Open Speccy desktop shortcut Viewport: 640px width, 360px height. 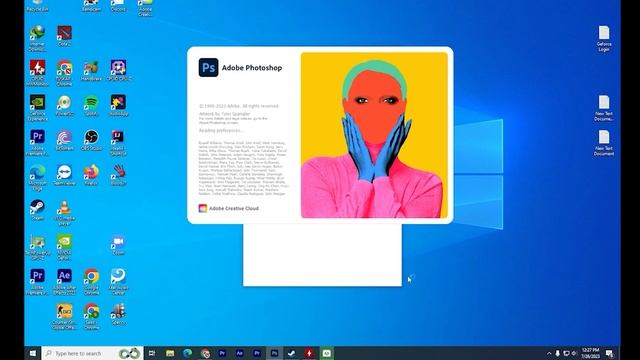118,314
